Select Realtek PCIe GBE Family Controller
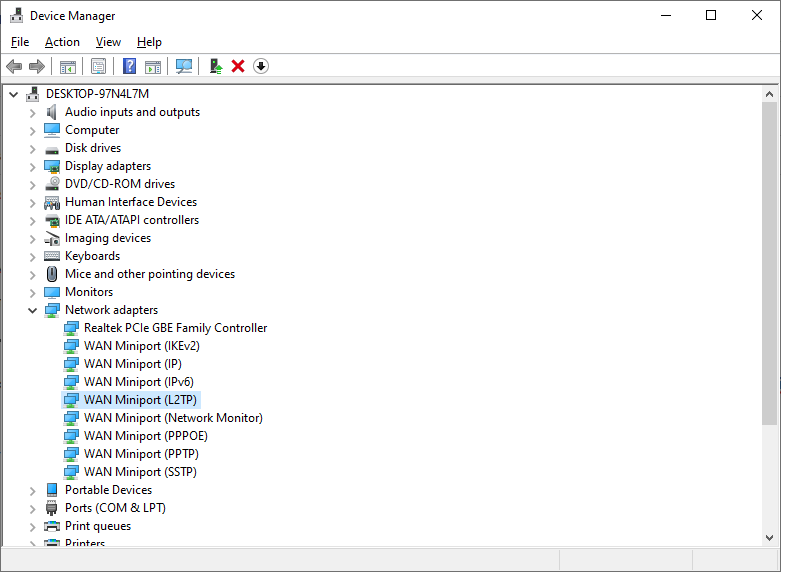The width and height of the screenshot is (785, 575). point(175,328)
